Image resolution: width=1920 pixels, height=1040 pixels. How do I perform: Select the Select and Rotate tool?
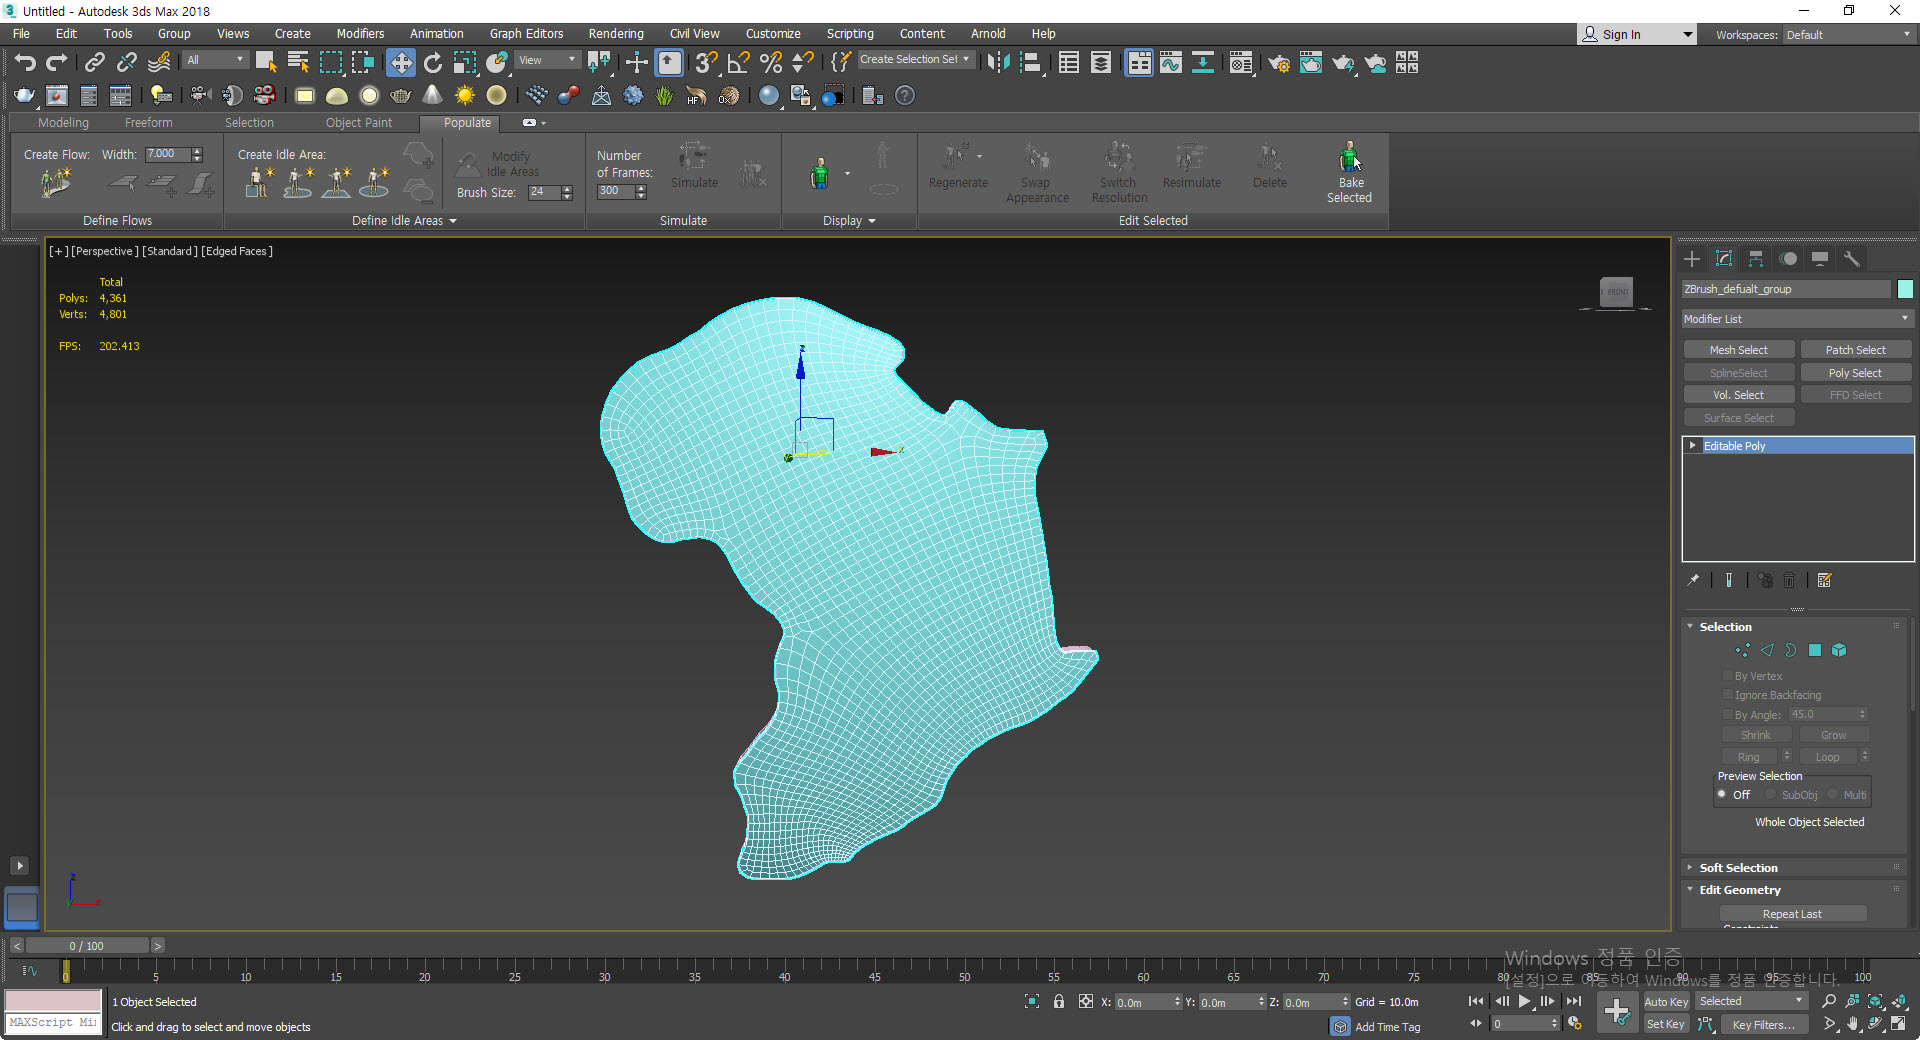point(432,63)
